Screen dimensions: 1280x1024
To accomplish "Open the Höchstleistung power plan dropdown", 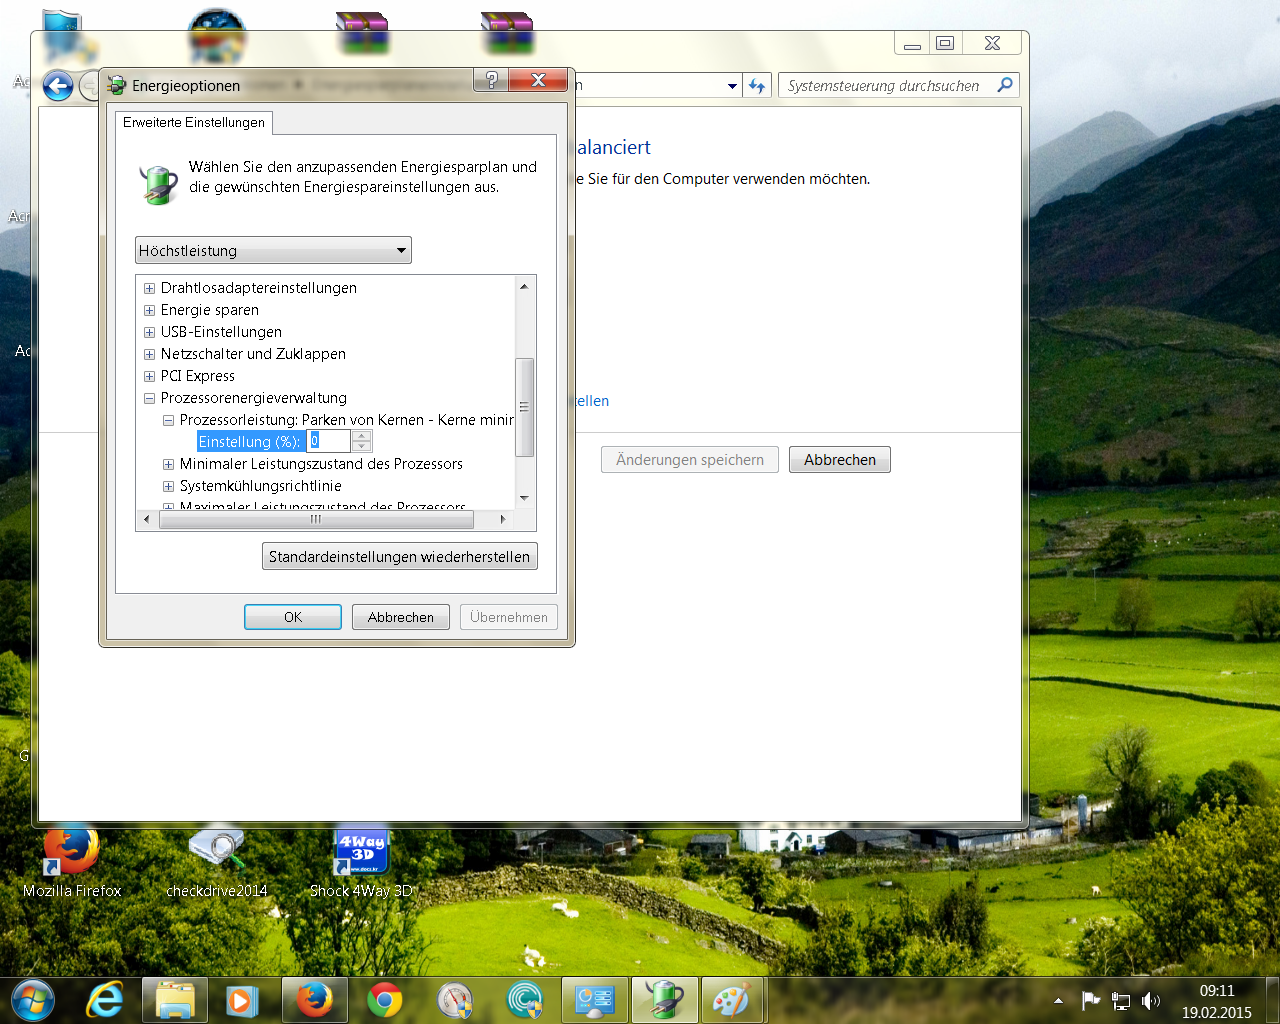I will point(273,250).
